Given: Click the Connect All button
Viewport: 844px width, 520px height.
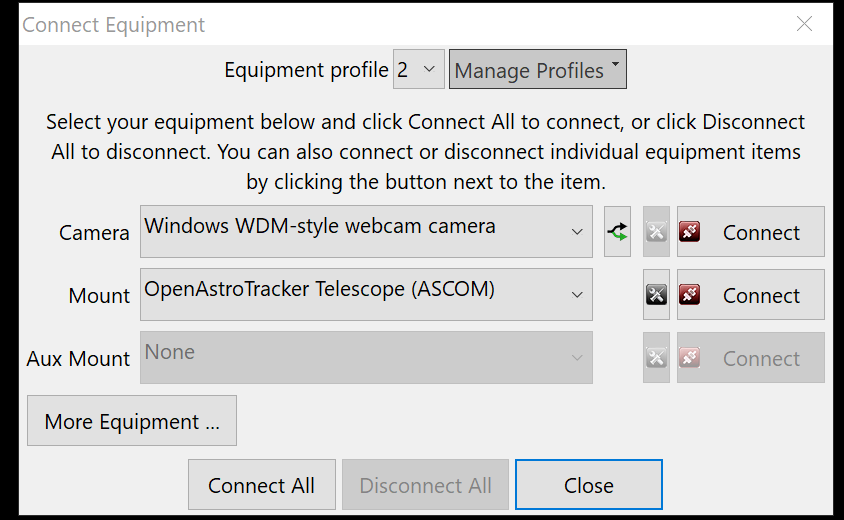Looking at the screenshot, I should tap(262, 484).
